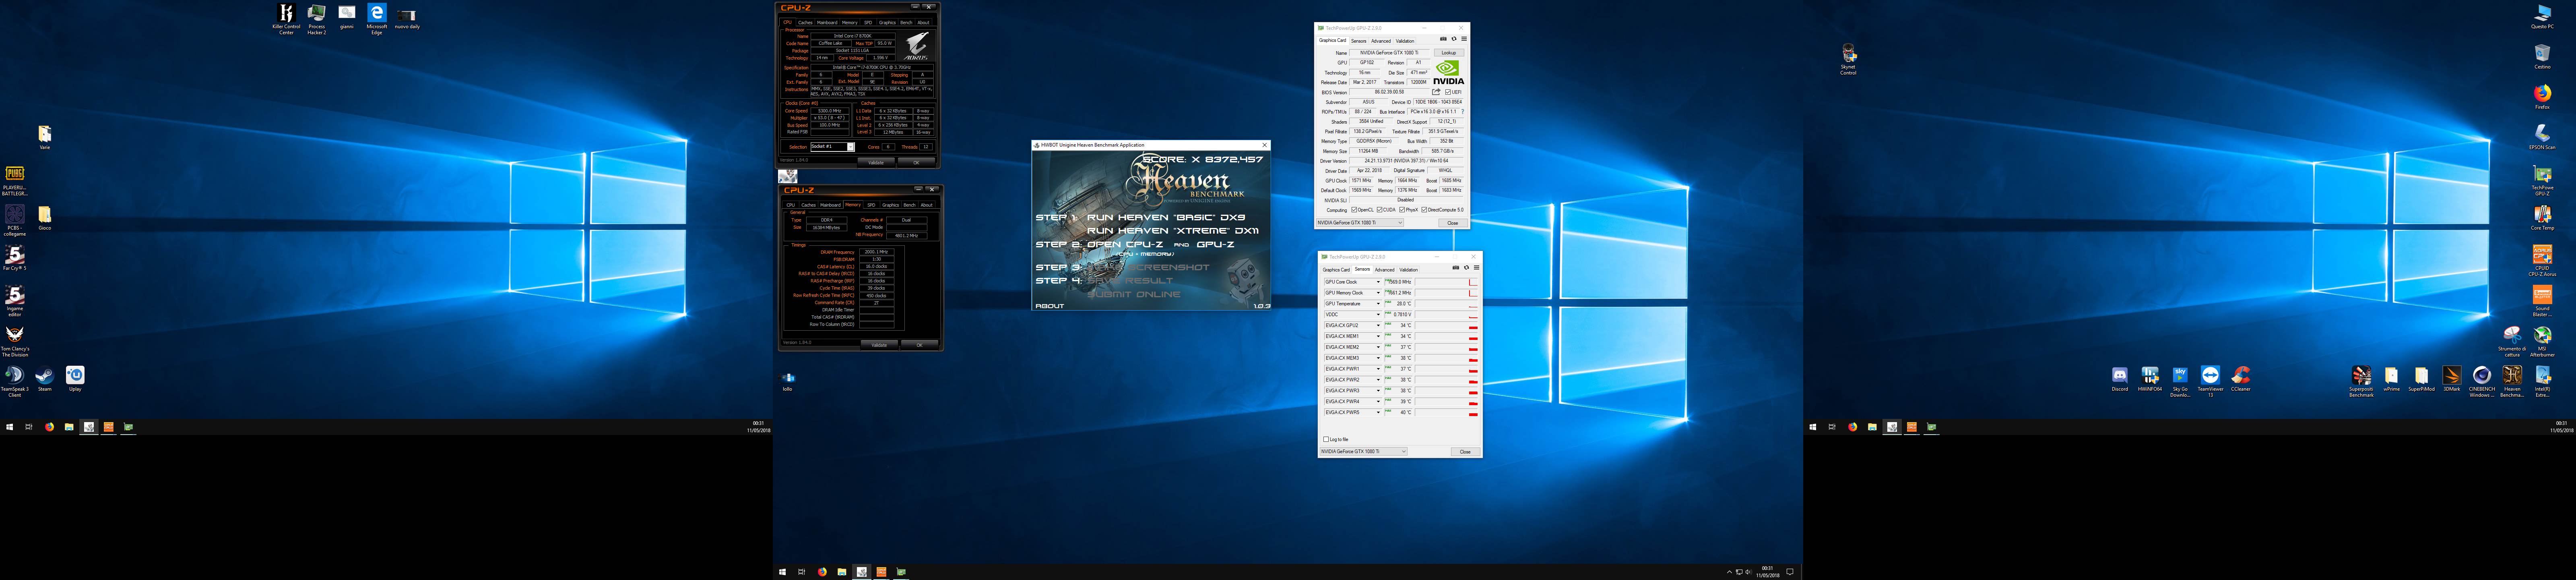Open Bench tab in lower CPU-Z memory window
The height and width of the screenshot is (580, 2576).
[x=909, y=205]
